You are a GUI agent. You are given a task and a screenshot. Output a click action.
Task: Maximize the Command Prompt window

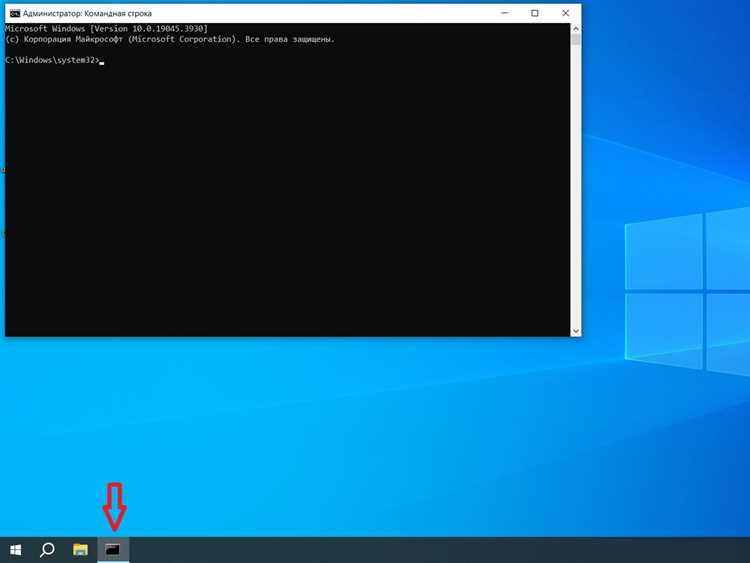click(535, 13)
